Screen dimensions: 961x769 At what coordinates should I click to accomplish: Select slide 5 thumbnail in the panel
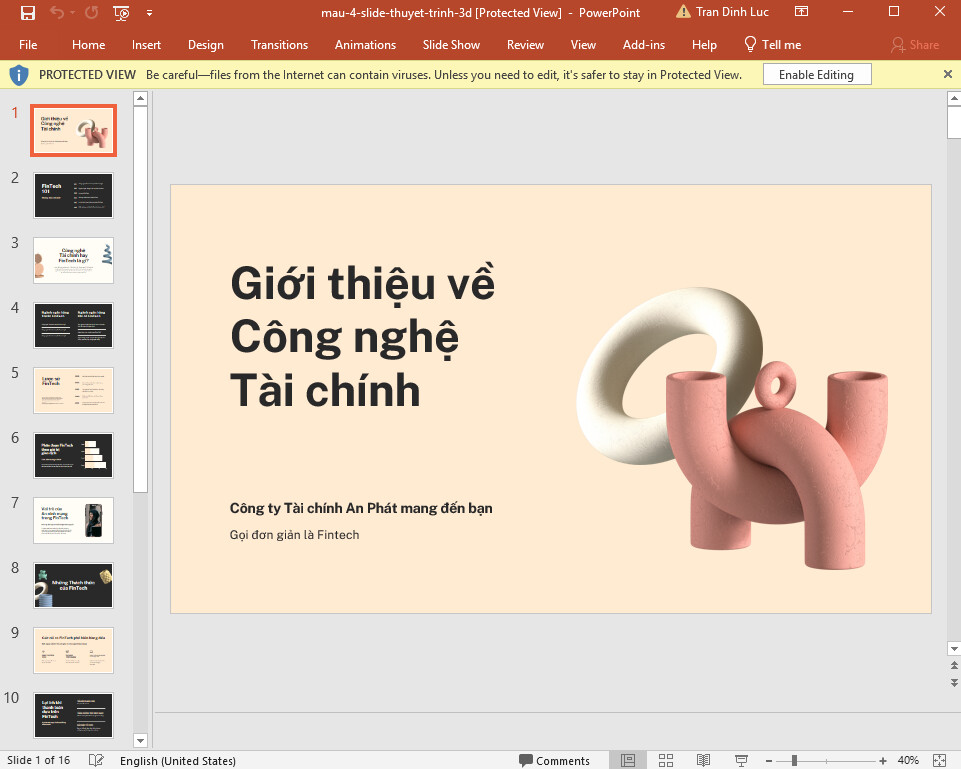pos(73,390)
